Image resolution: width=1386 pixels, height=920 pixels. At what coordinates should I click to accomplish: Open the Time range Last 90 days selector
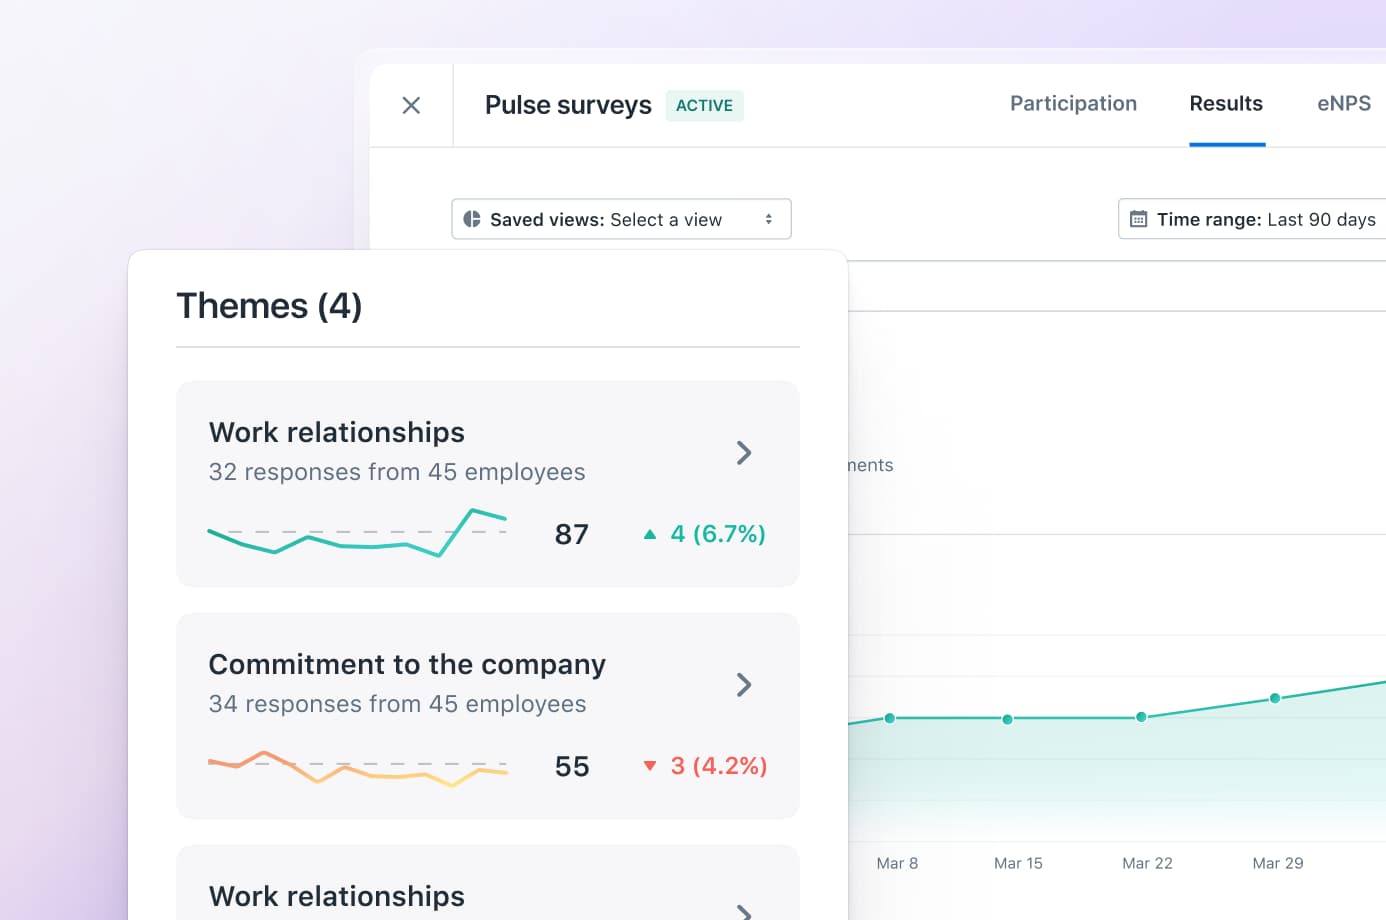click(x=1252, y=219)
